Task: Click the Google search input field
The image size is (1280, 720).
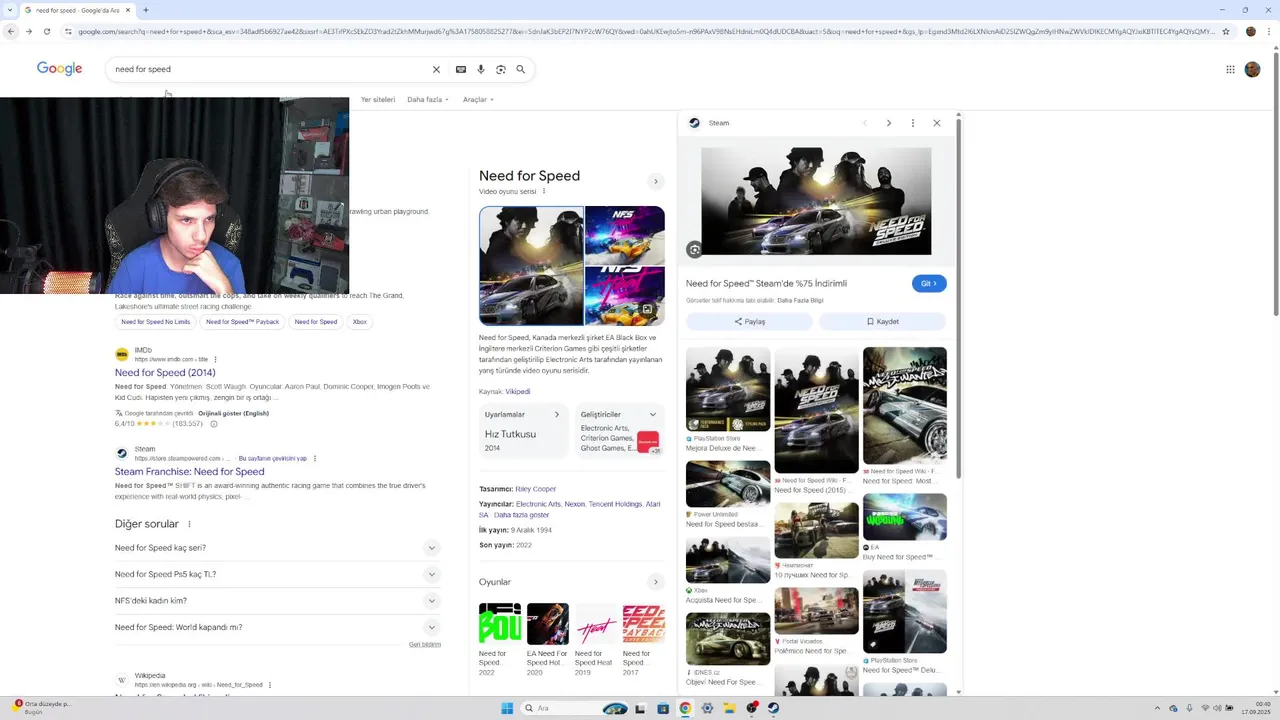Action: (270, 69)
